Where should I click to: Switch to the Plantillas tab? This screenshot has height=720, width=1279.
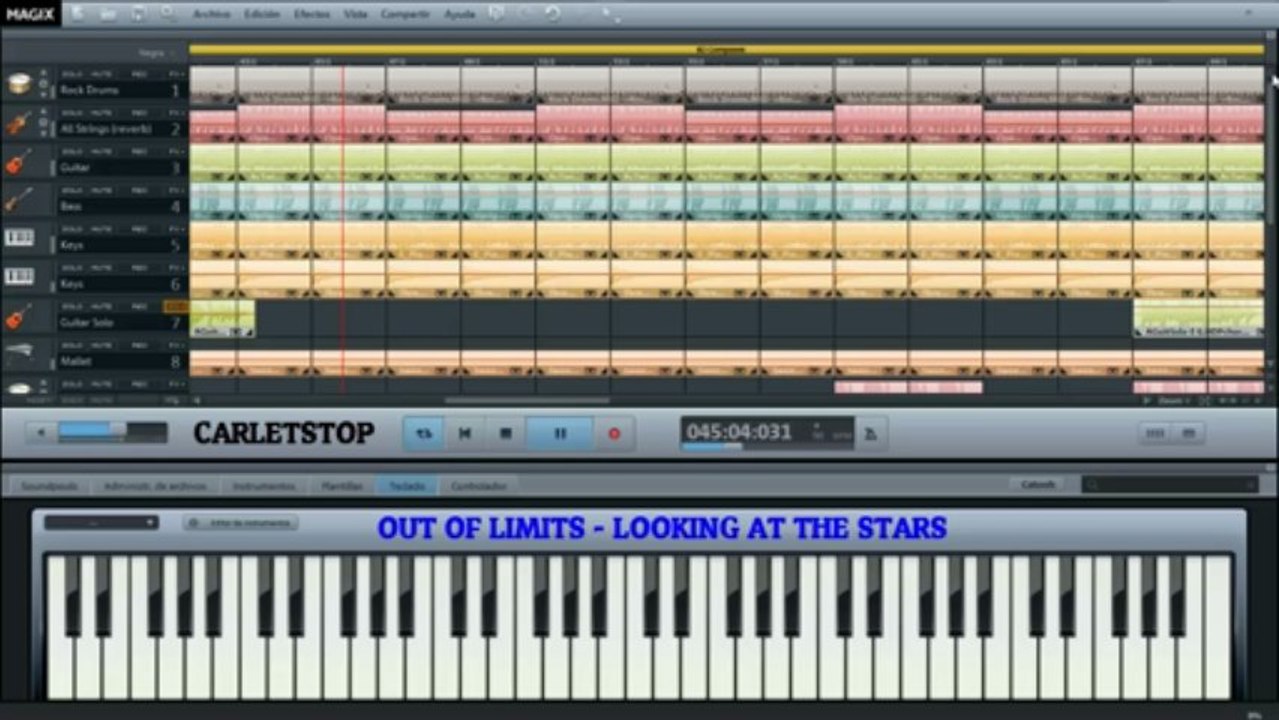click(x=341, y=486)
